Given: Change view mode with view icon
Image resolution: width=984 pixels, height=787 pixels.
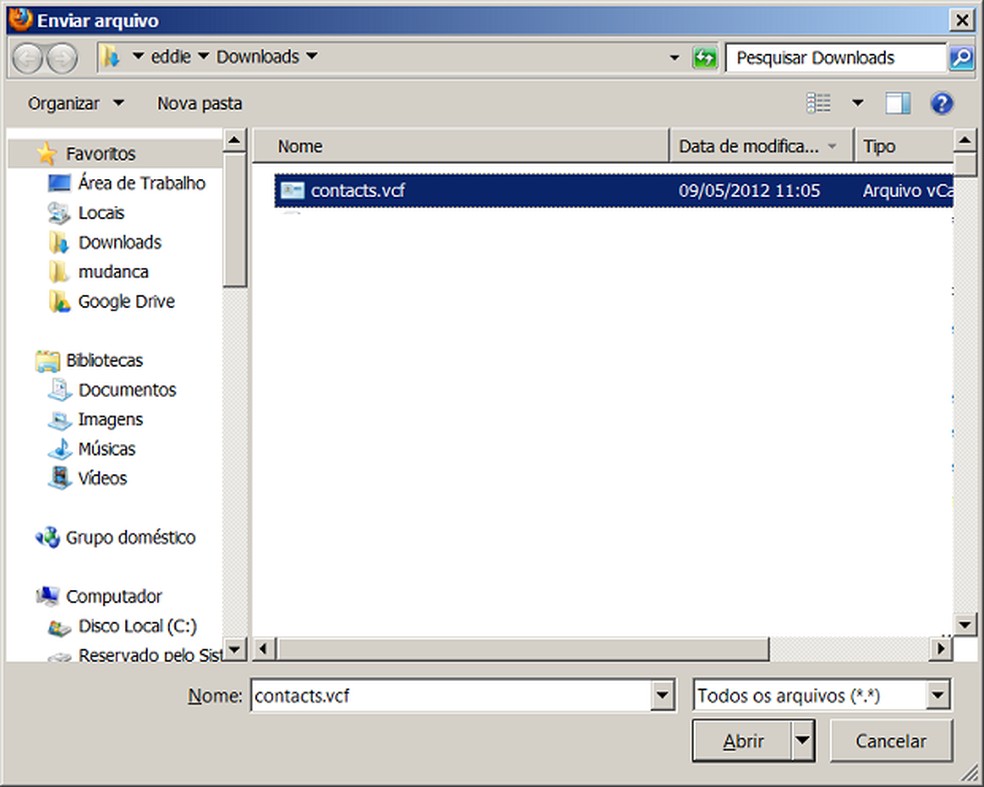Looking at the screenshot, I should (818, 103).
